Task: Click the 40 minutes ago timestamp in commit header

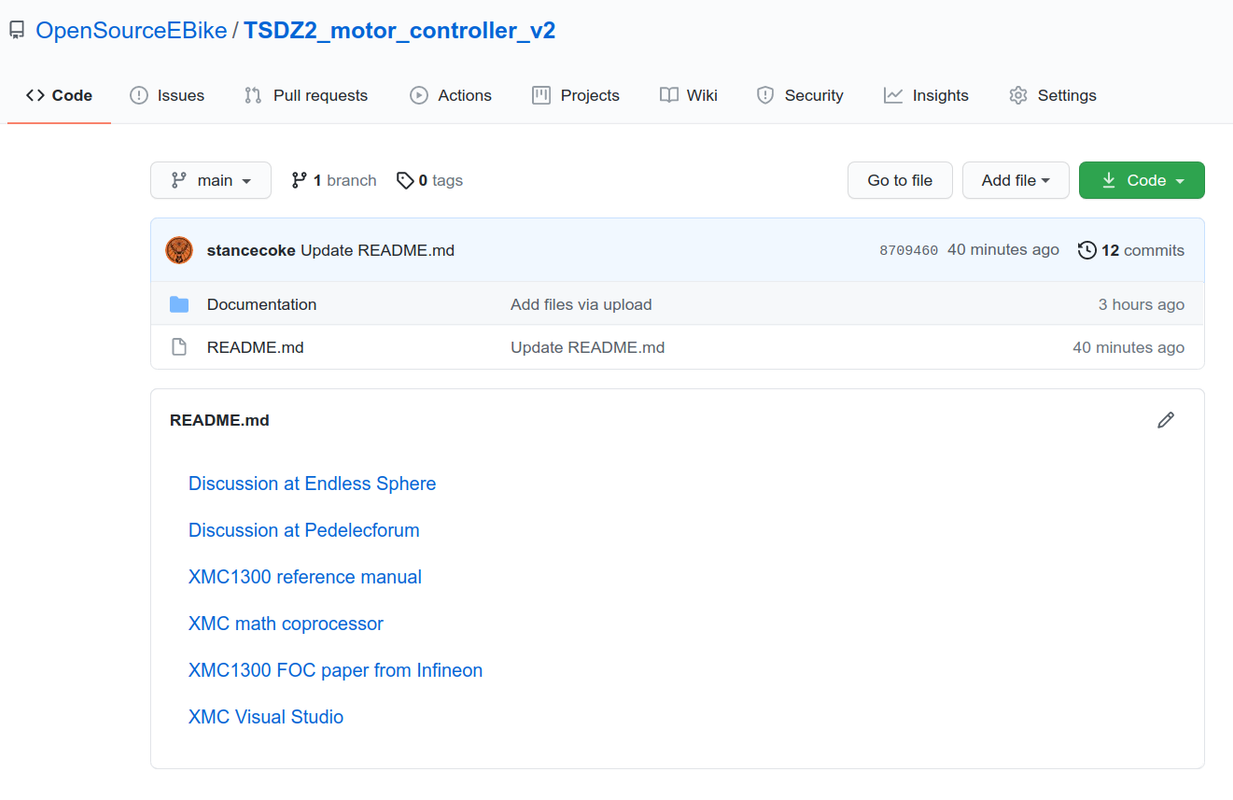Action: pyautogui.click(x=1003, y=250)
